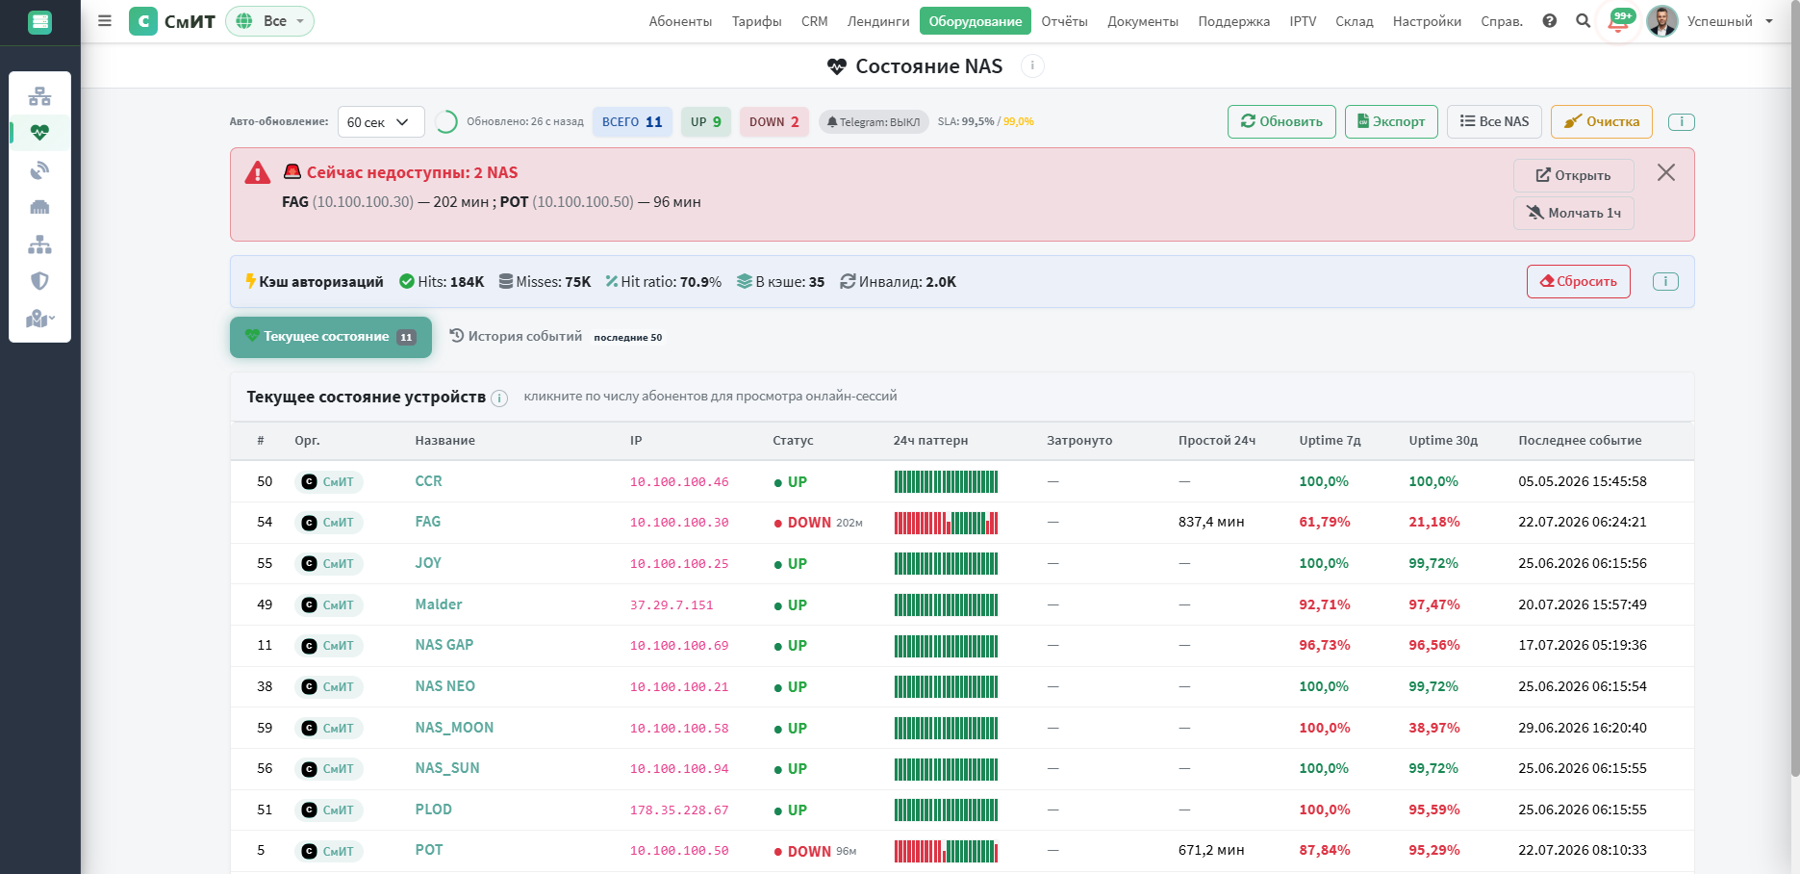Open the Все organization selector dropdown
Viewport: 1800px width, 874px height.
coord(270,21)
